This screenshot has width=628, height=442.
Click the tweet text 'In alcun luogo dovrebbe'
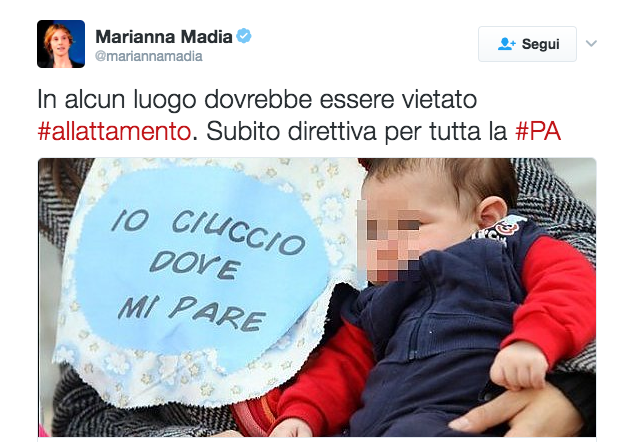[174, 99]
